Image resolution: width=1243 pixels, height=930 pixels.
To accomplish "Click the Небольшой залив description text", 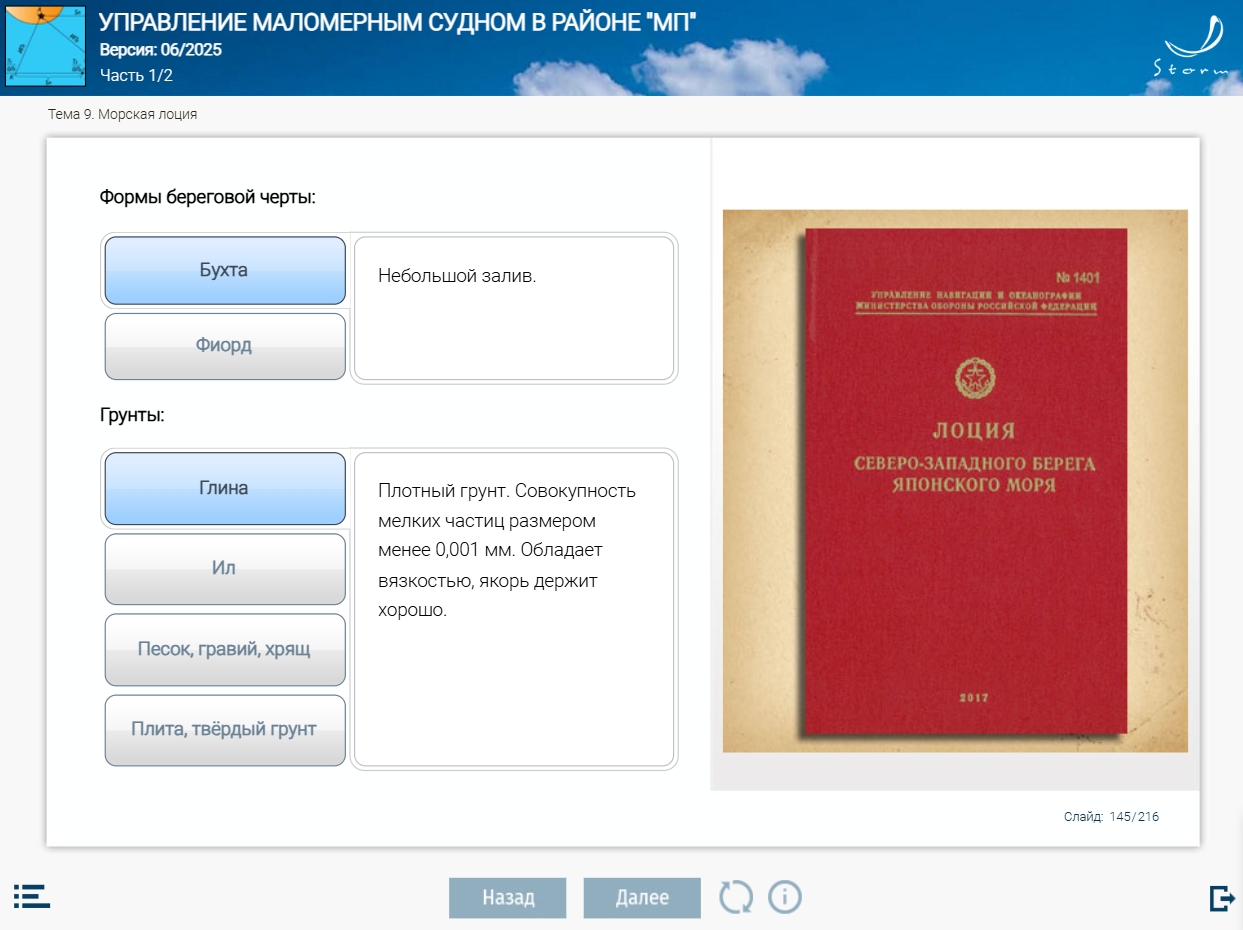I will pos(457,276).
